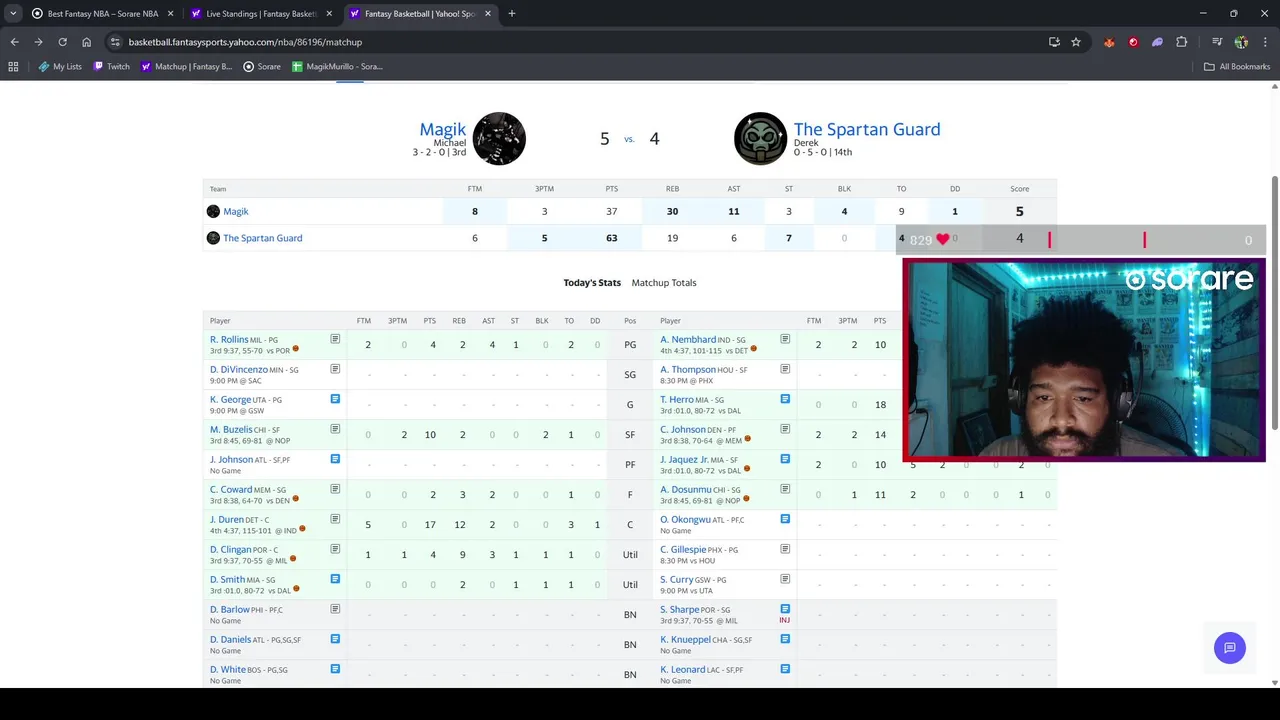Focus the address bar URL field
Screen dimensions: 1280x720
(580, 42)
